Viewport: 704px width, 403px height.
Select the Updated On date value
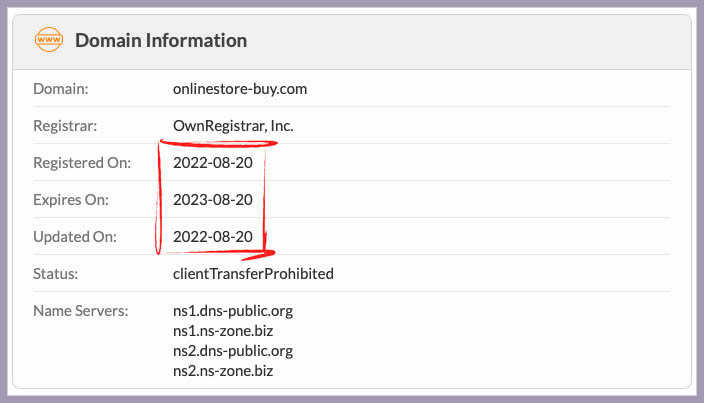(212, 237)
